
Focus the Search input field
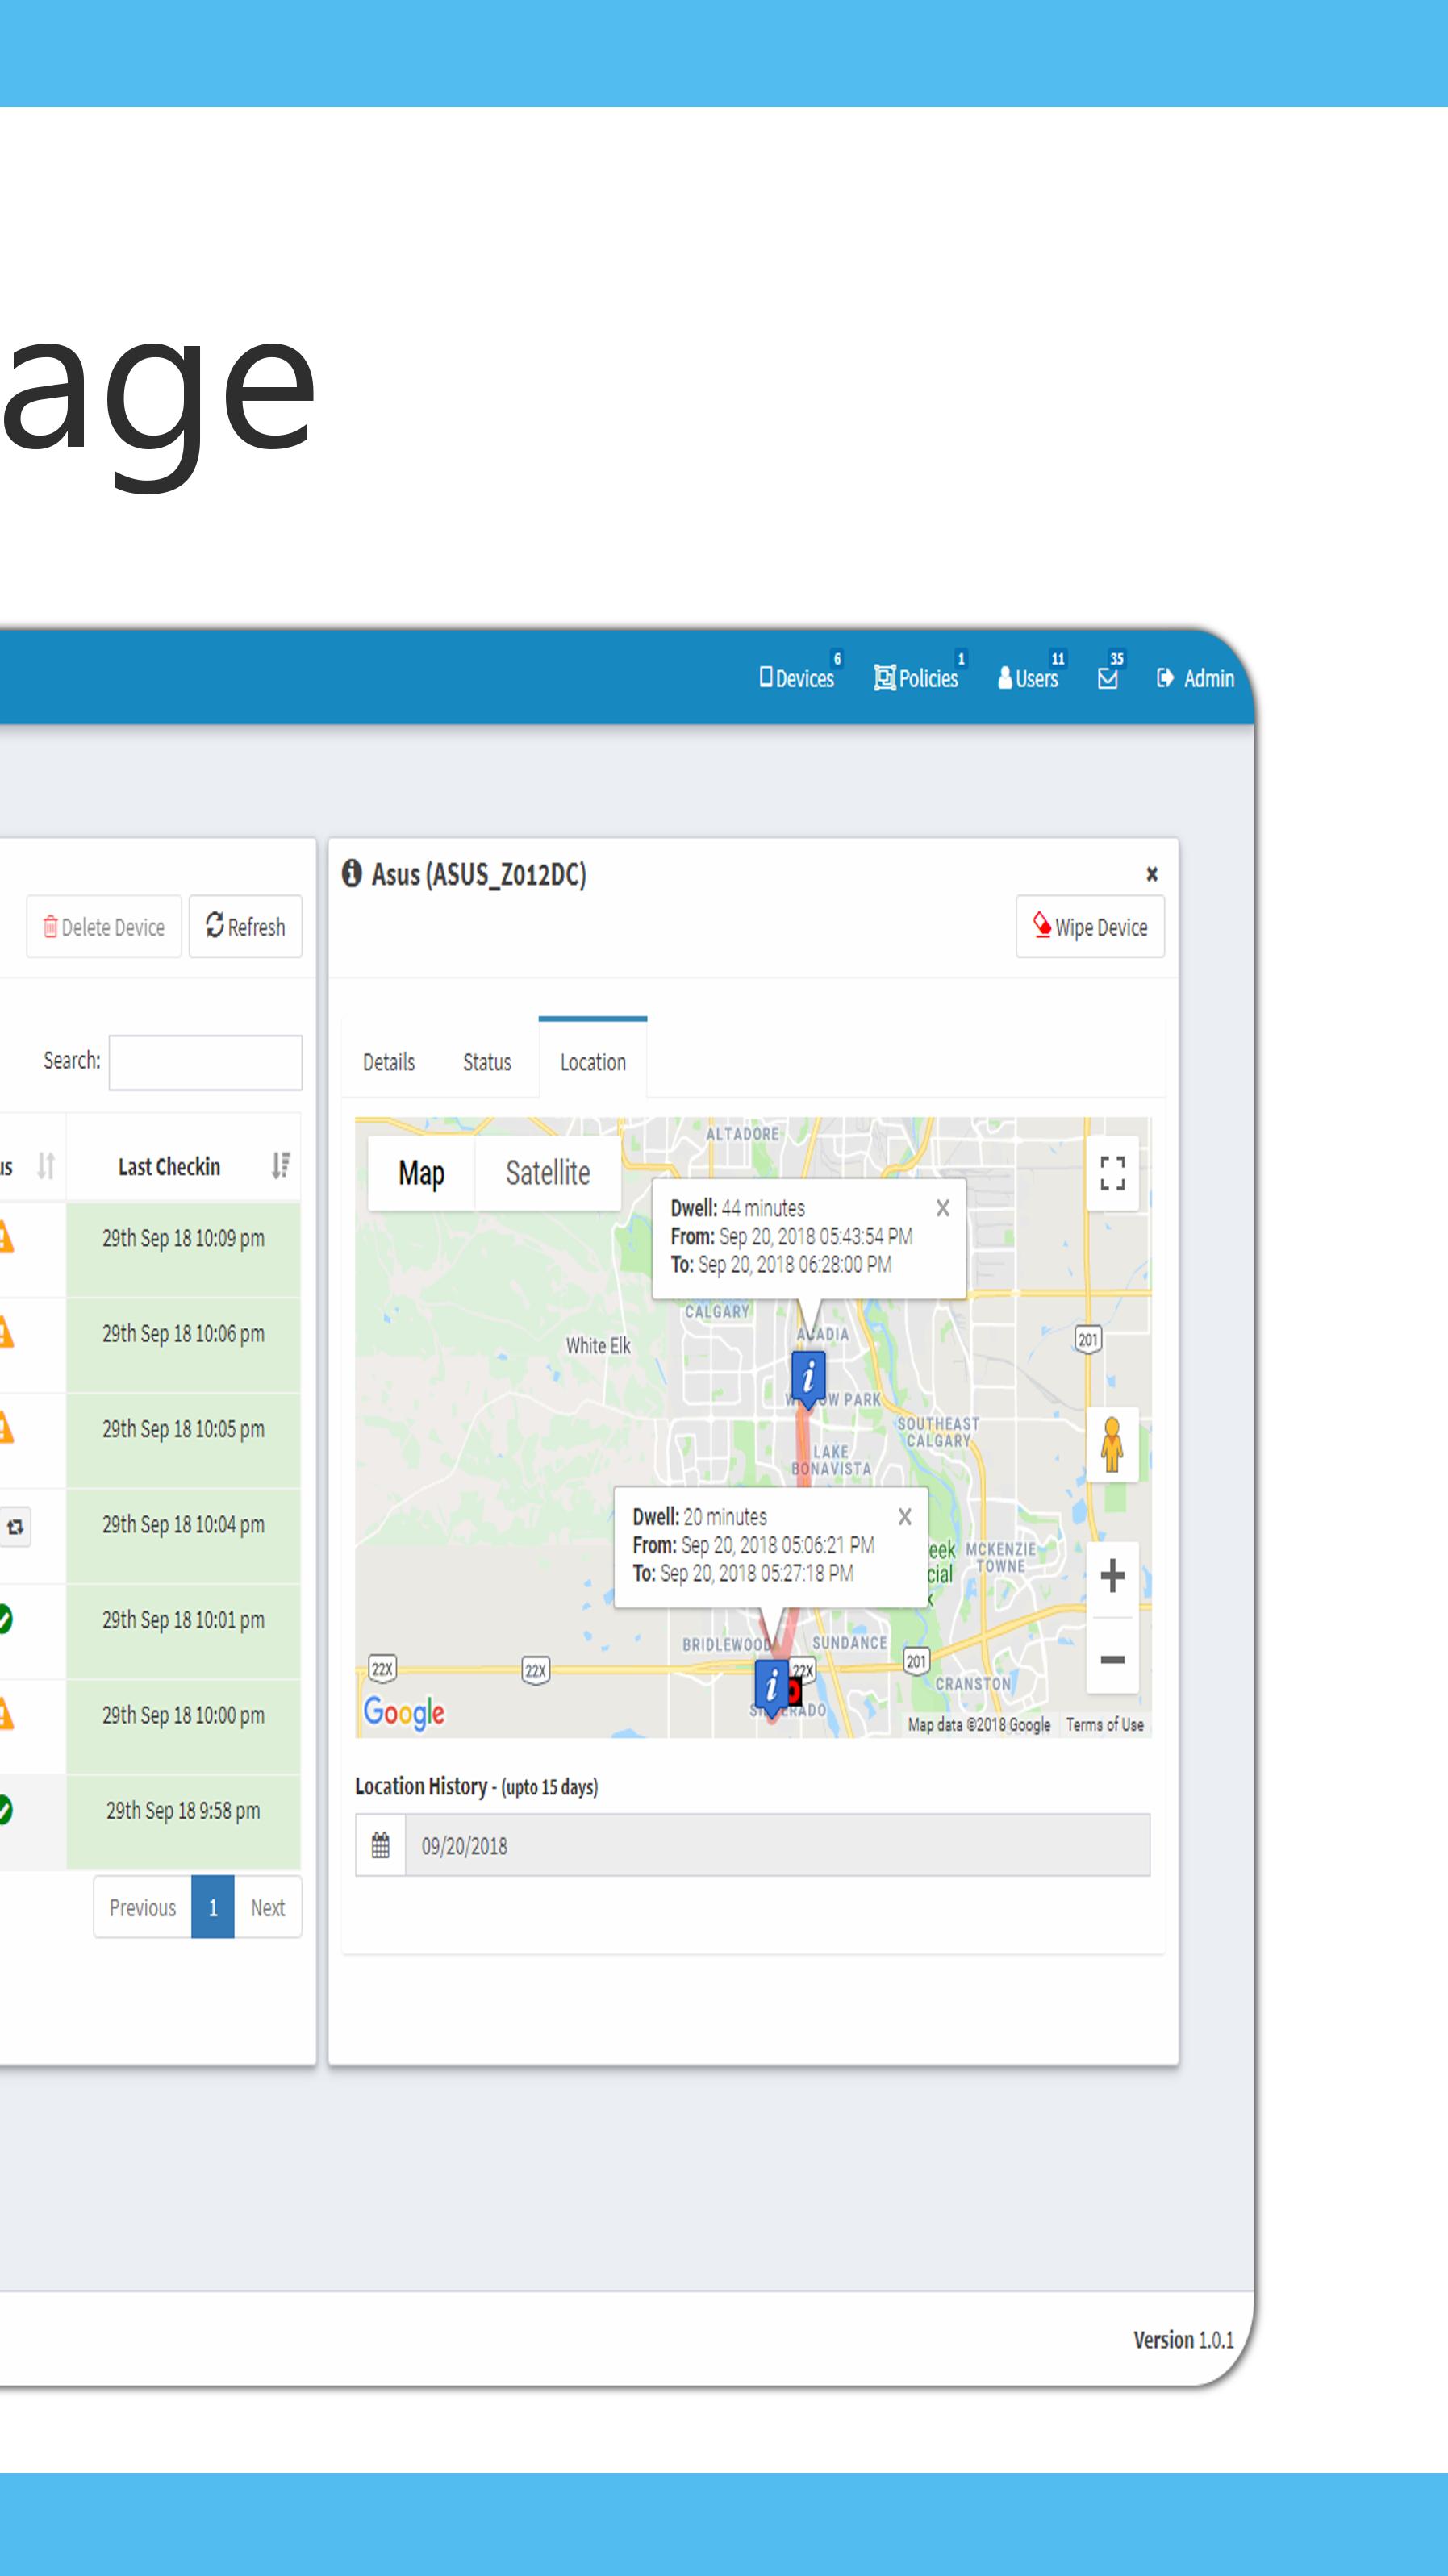pyautogui.click(x=205, y=1062)
